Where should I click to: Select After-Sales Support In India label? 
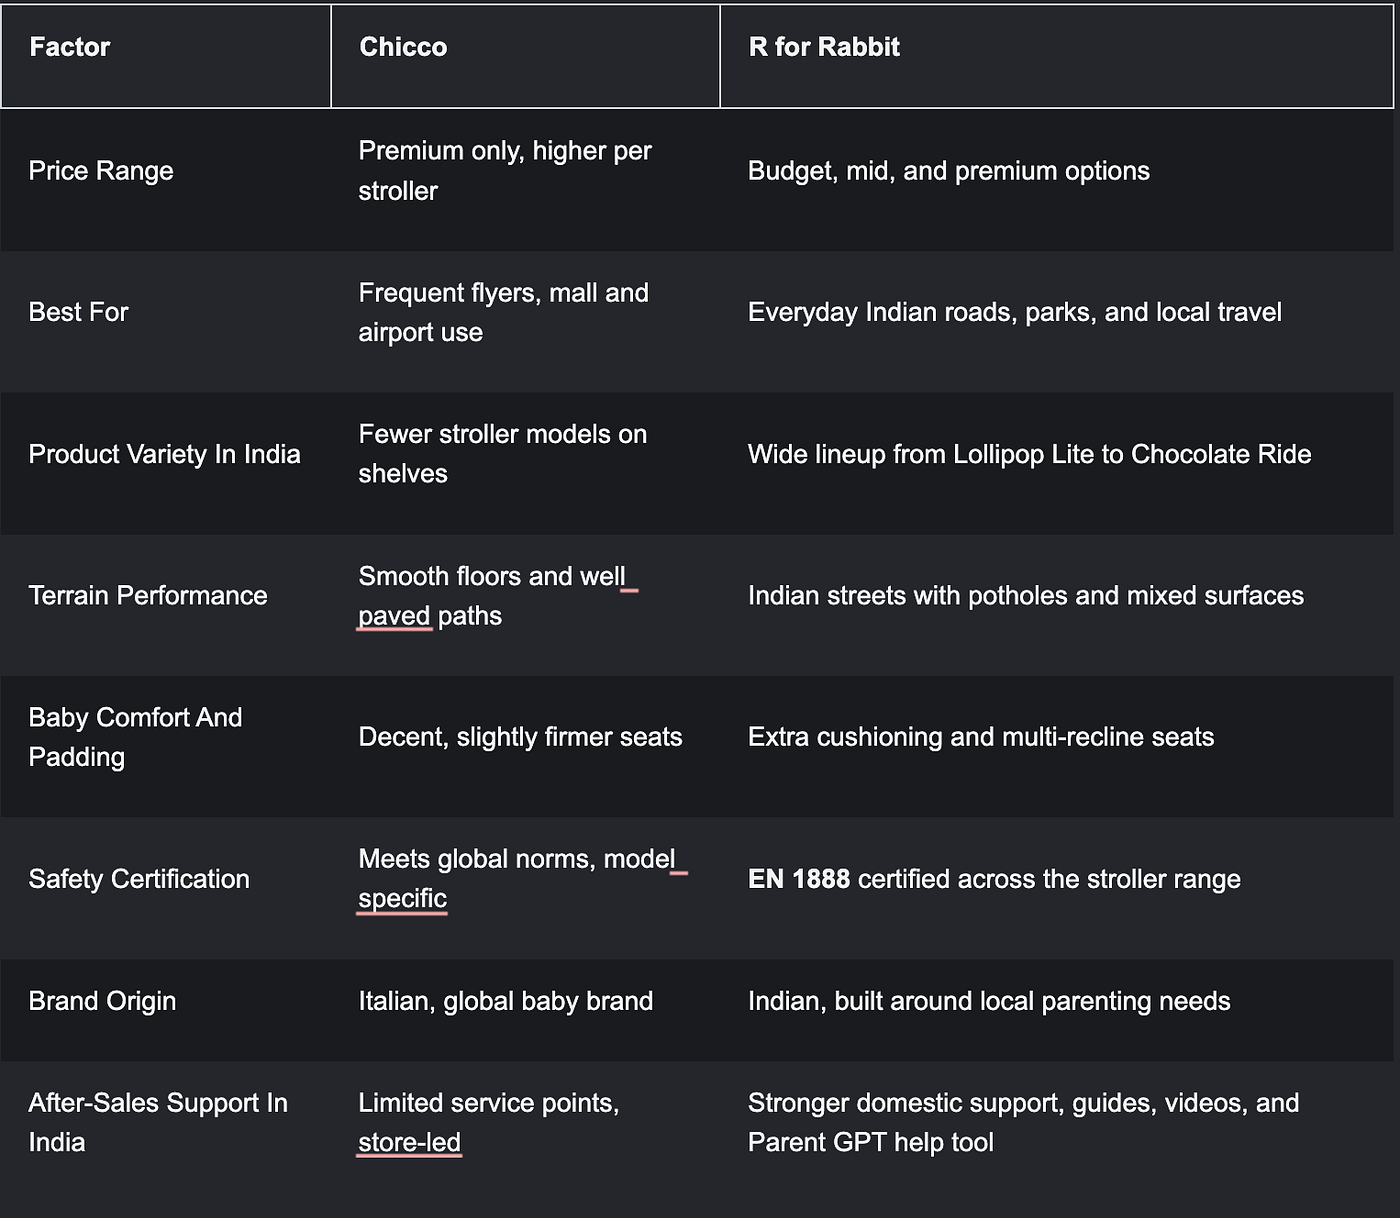coord(158,1122)
